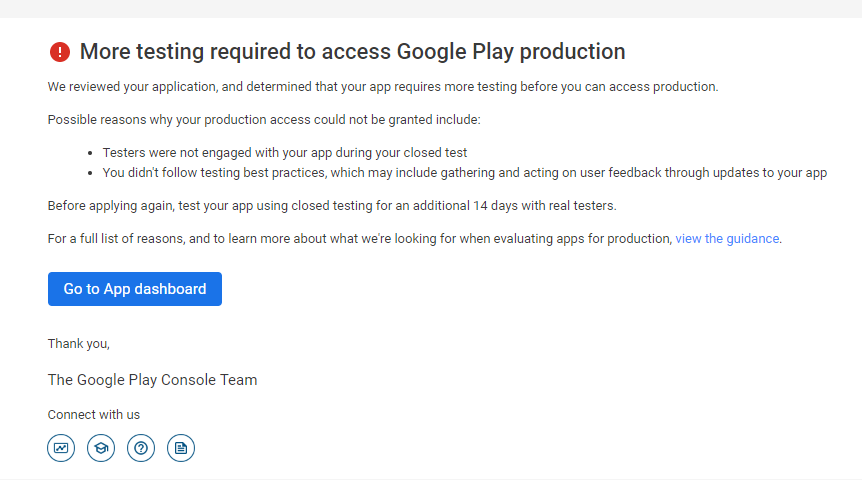862x480 pixels.
Task: Click the "Testers were not engaged" bullet item
Action: point(285,153)
